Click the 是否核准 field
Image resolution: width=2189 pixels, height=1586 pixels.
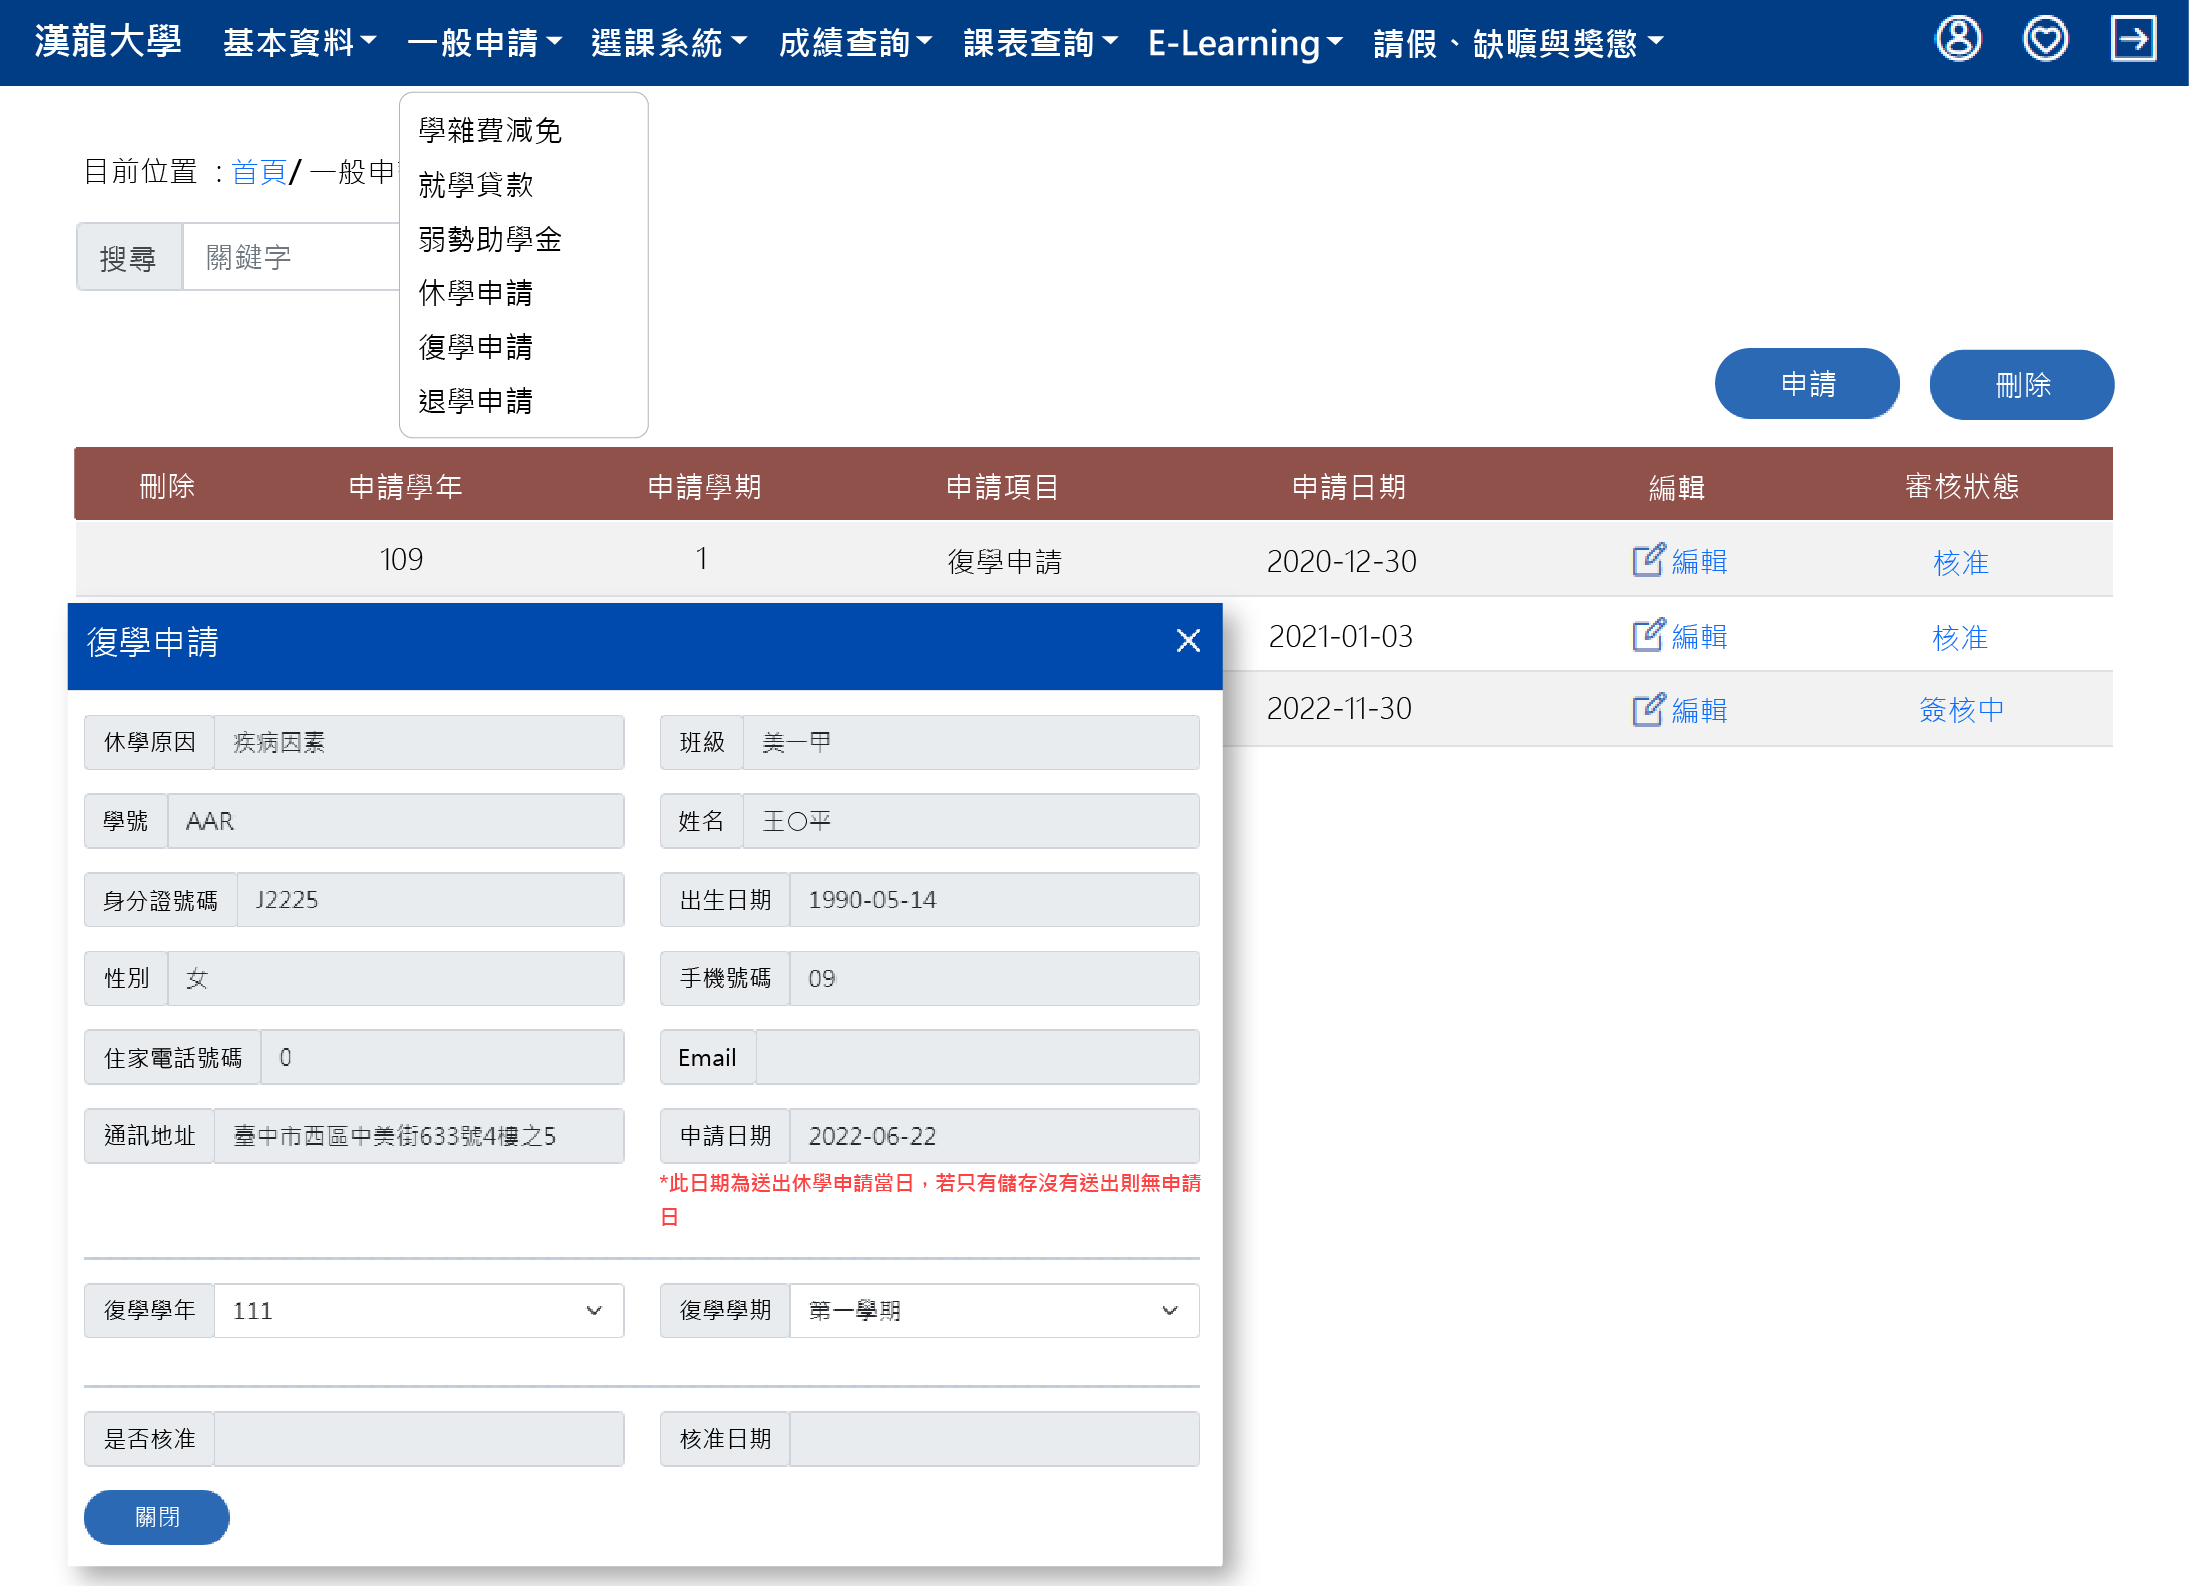click(419, 1439)
